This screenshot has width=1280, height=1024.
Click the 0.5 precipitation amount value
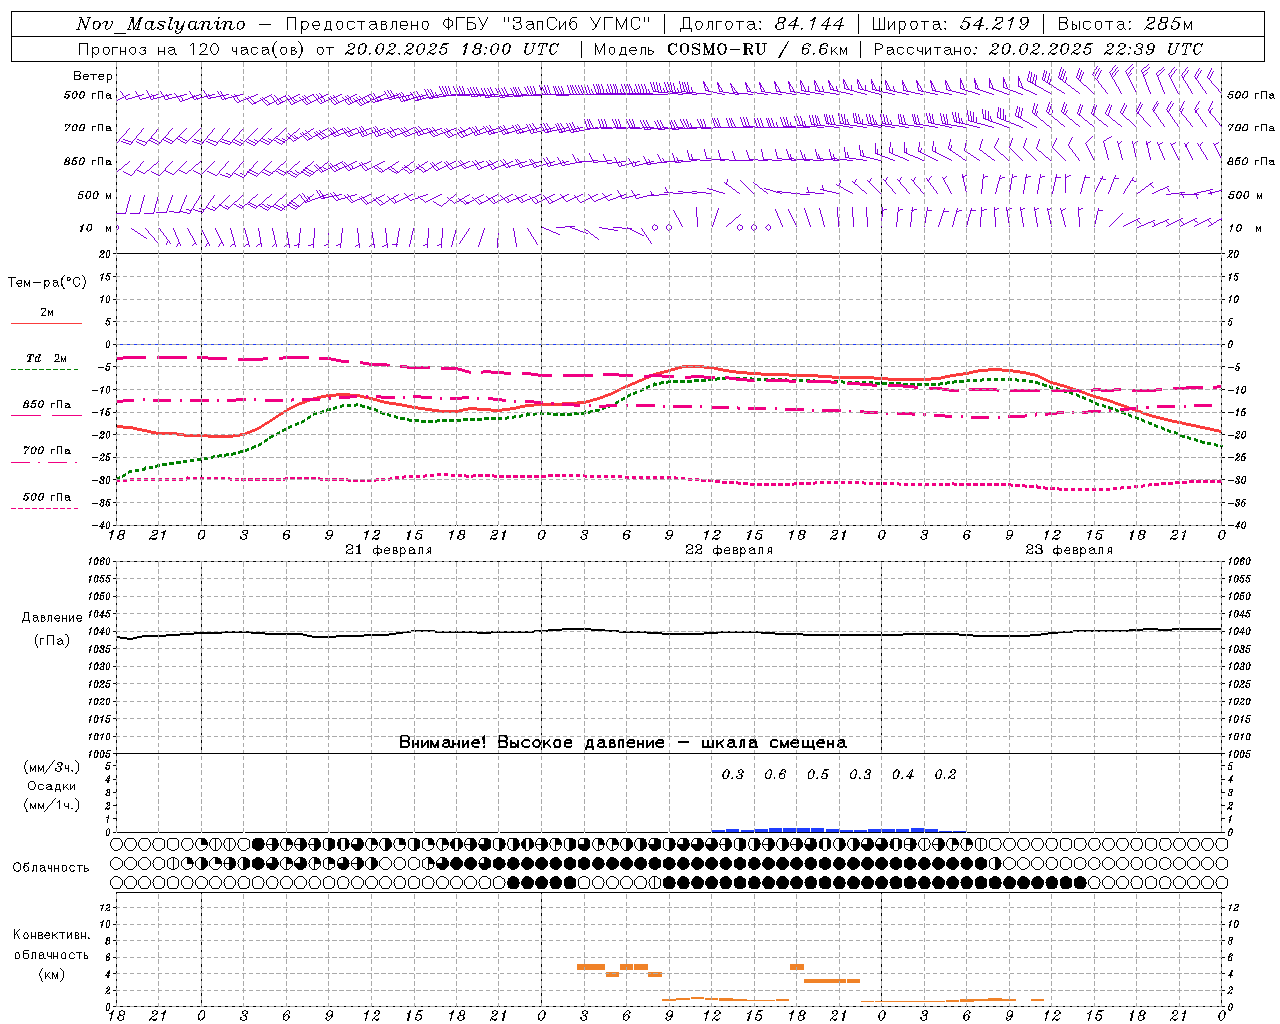tap(818, 774)
